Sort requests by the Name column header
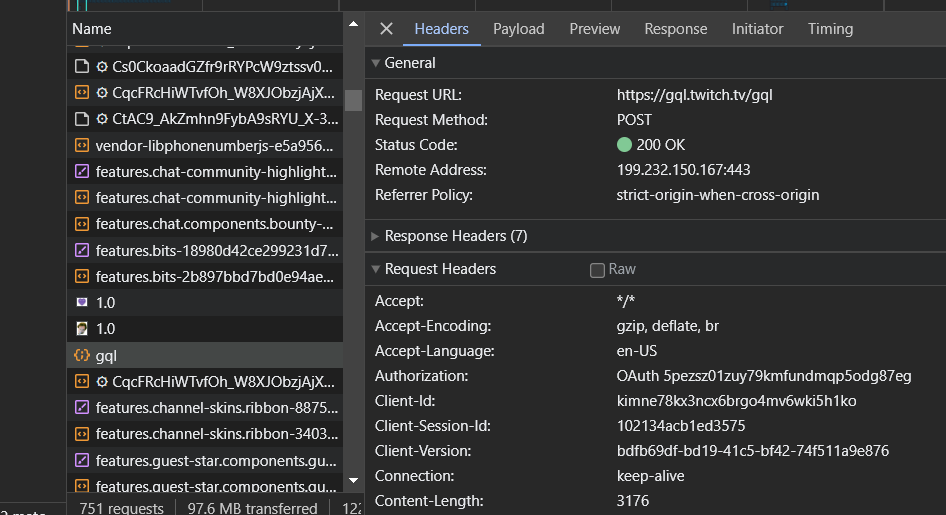 pos(92,29)
